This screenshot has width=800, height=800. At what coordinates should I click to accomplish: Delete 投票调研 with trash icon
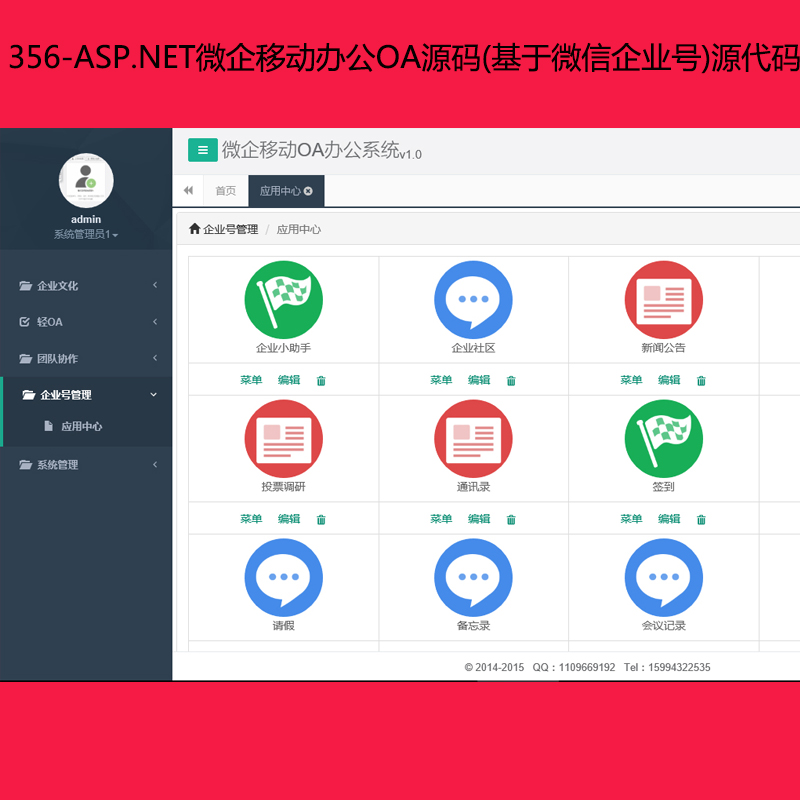click(x=321, y=519)
